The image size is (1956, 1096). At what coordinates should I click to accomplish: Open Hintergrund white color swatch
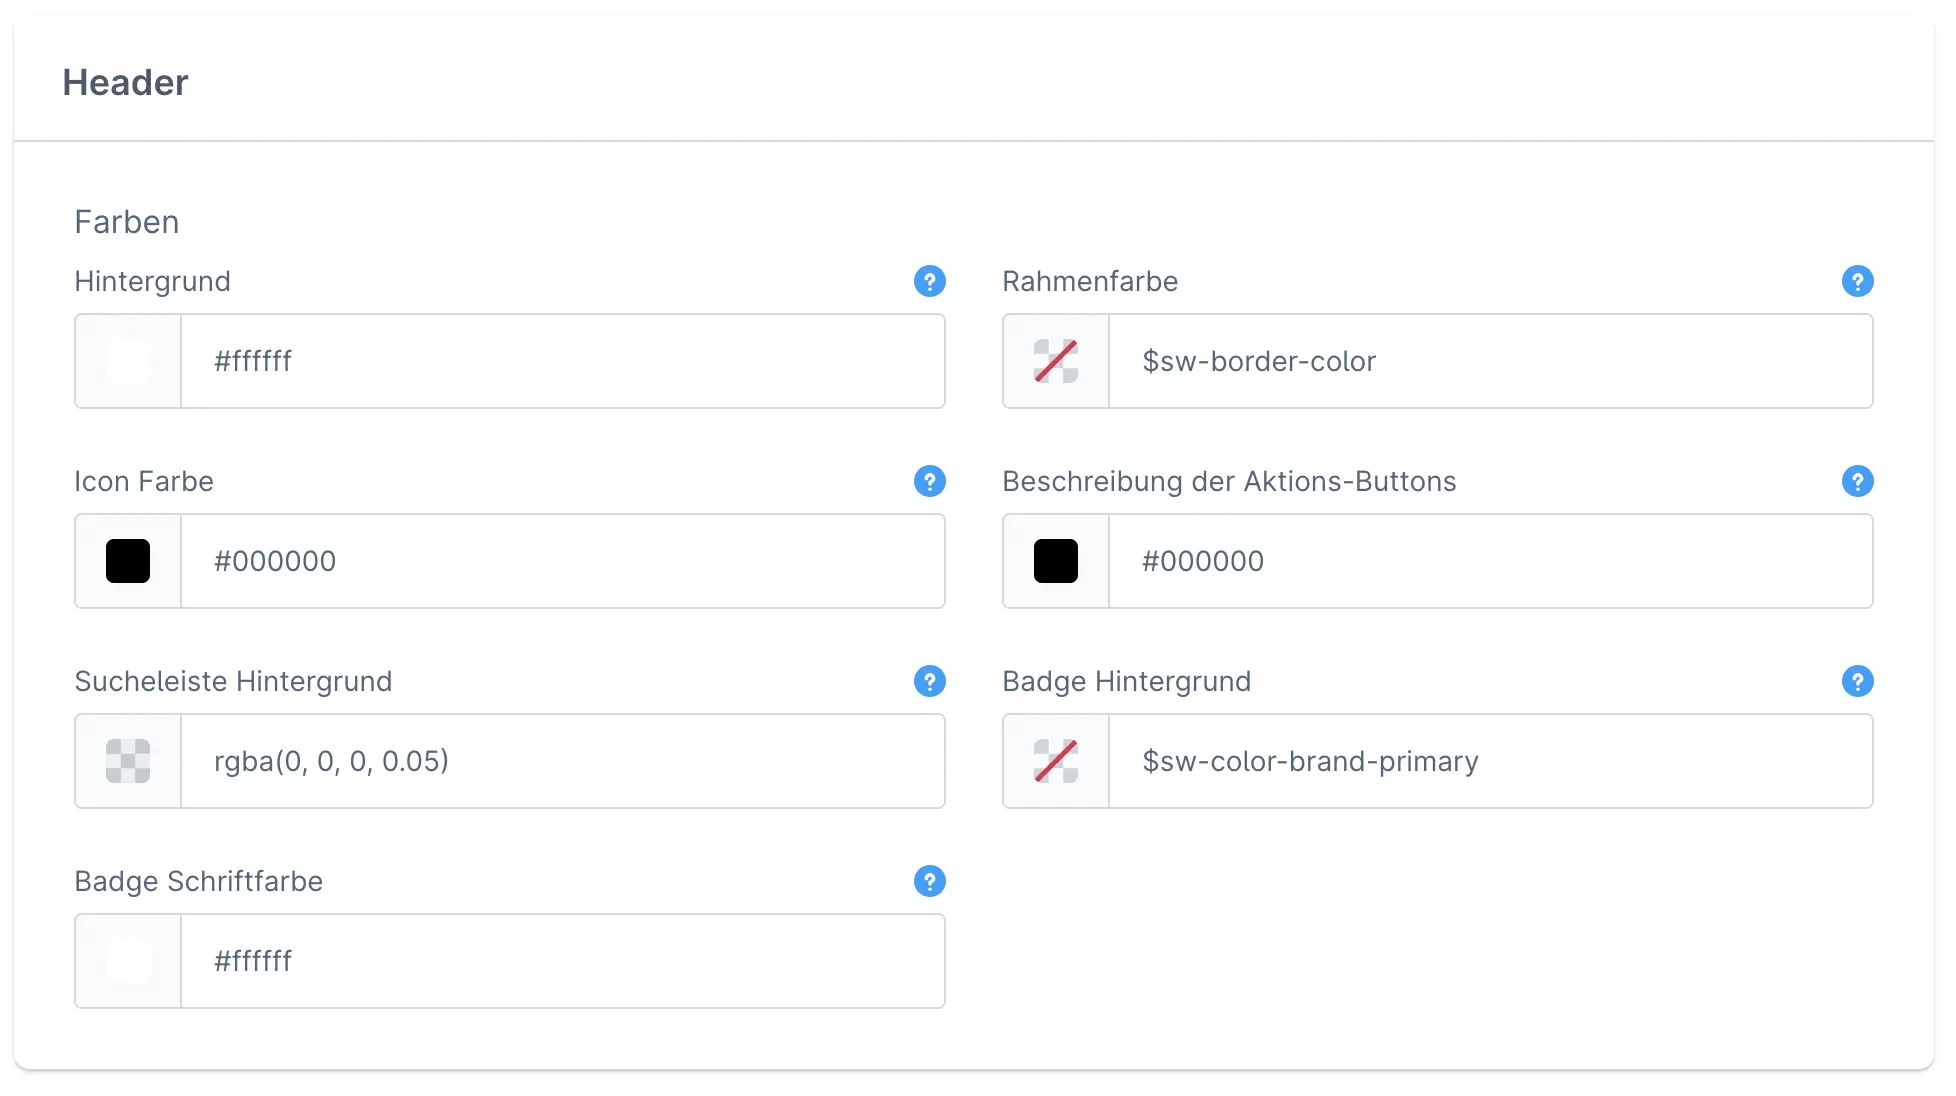click(128, 361)
